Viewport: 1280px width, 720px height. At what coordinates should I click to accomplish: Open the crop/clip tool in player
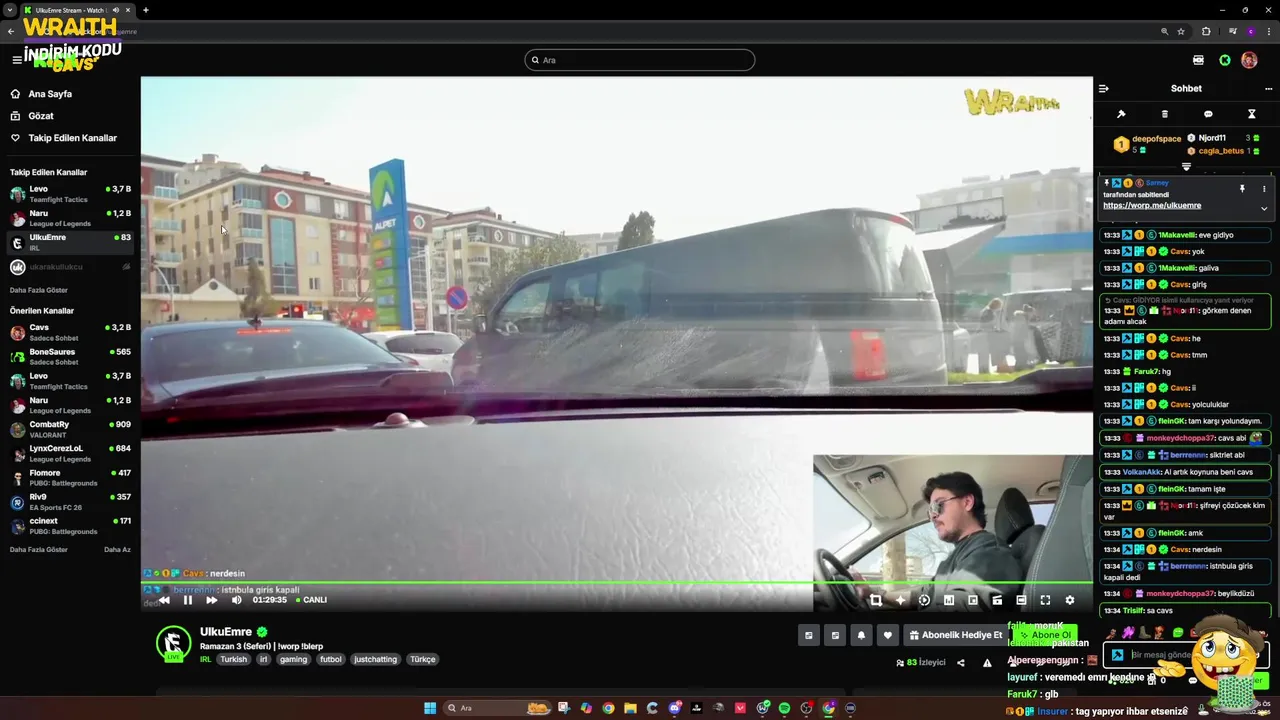pos(876,600)
